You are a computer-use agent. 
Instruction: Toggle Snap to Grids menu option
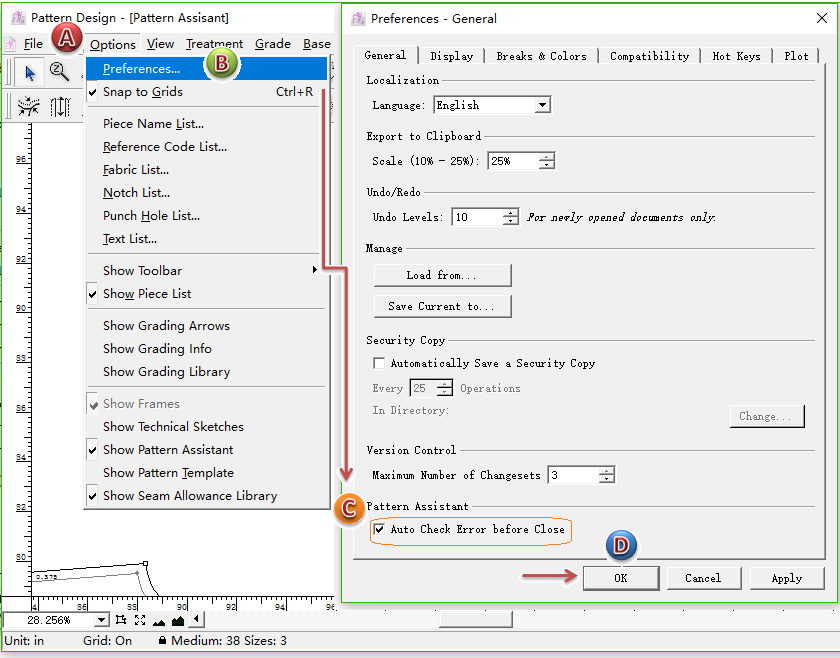click(x=142, y=92)
